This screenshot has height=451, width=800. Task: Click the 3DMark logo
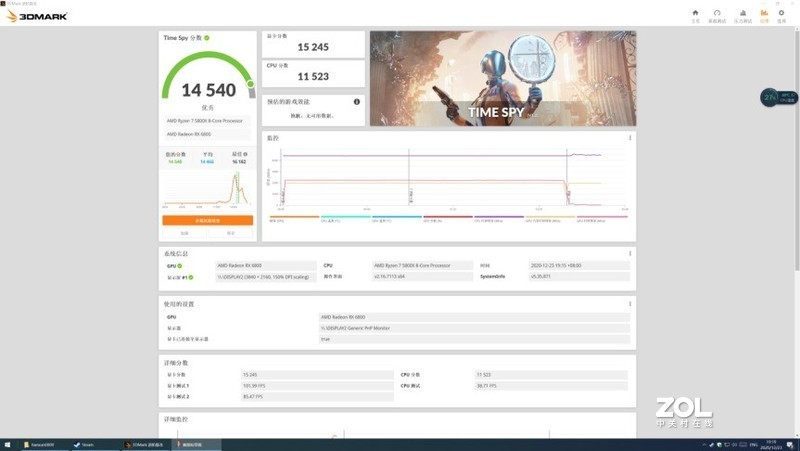(37, 16)
